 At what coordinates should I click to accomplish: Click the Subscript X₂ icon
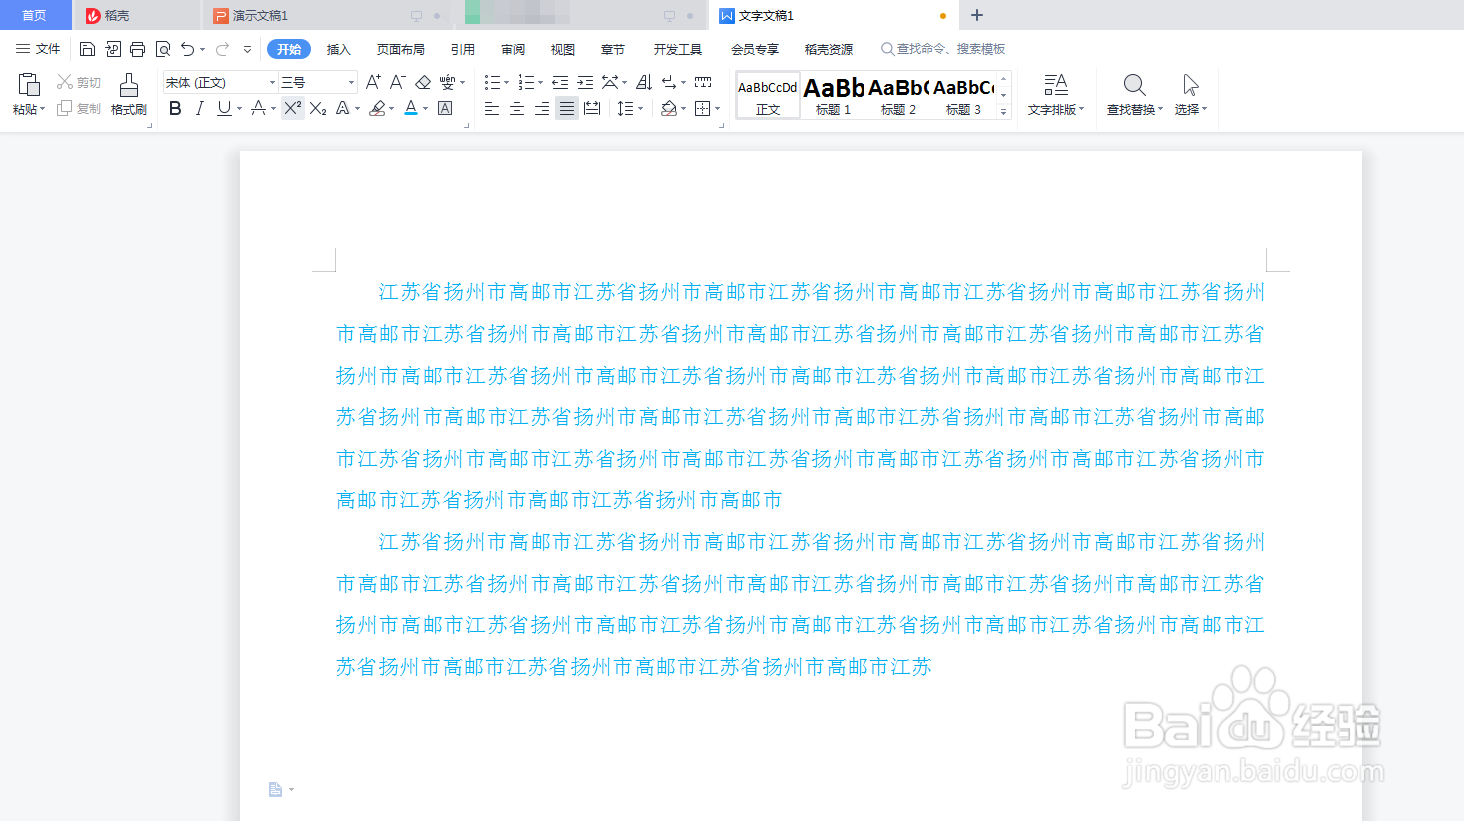(x=318, y=108)
